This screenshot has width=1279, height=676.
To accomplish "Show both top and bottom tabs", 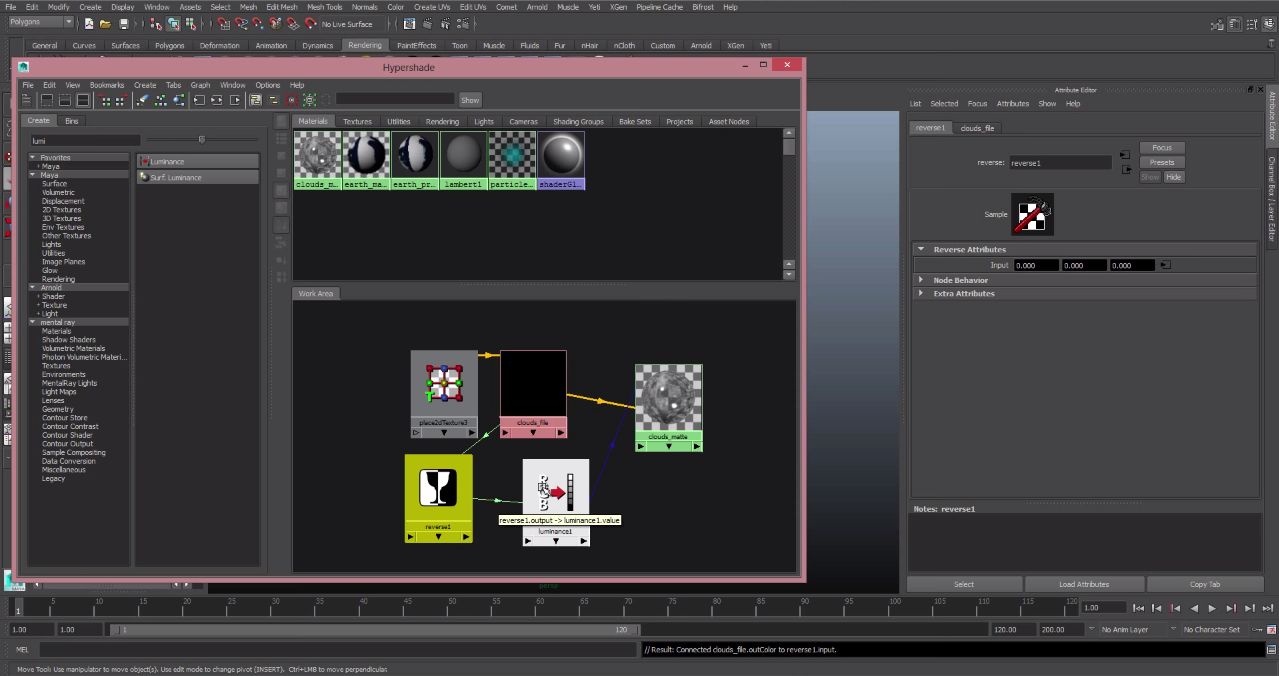I will (x=83, y=99).
